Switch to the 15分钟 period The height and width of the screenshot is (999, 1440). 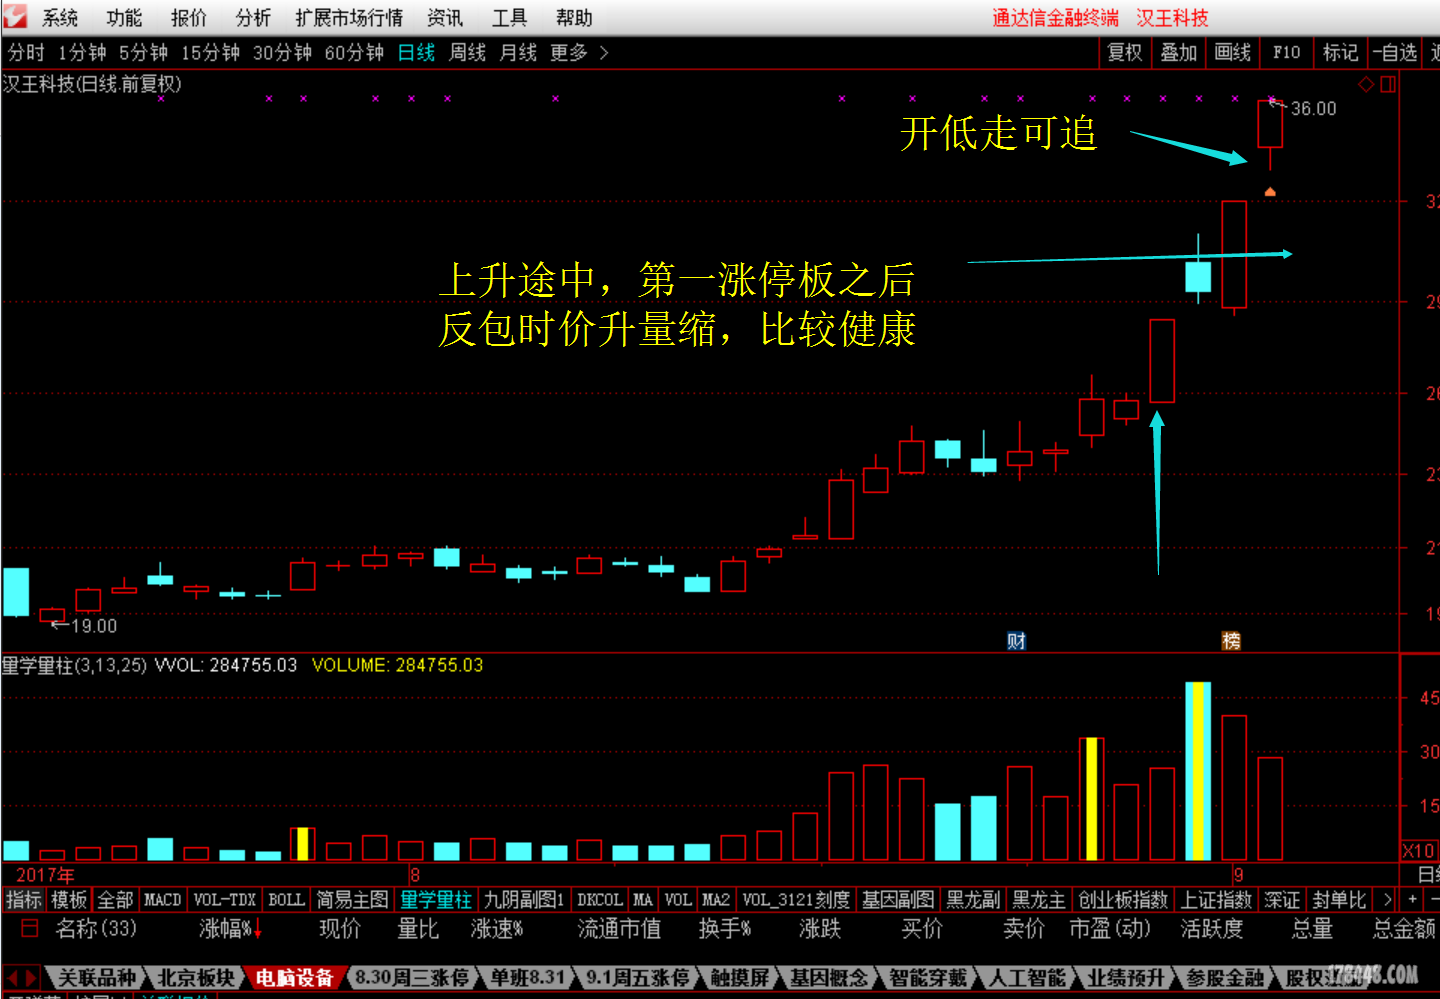pyautogui.click(x=210, y=53)
